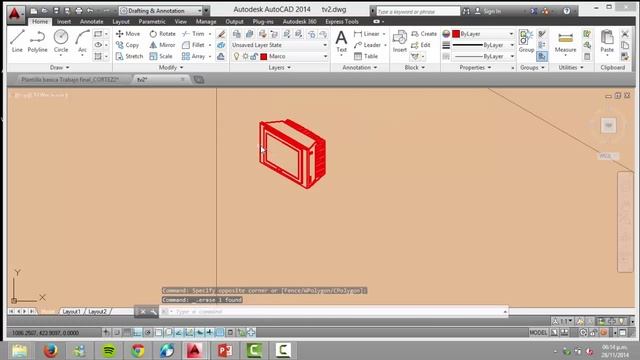Select the Line tool
Screen dimensions: 640x360
pos(17,41)
